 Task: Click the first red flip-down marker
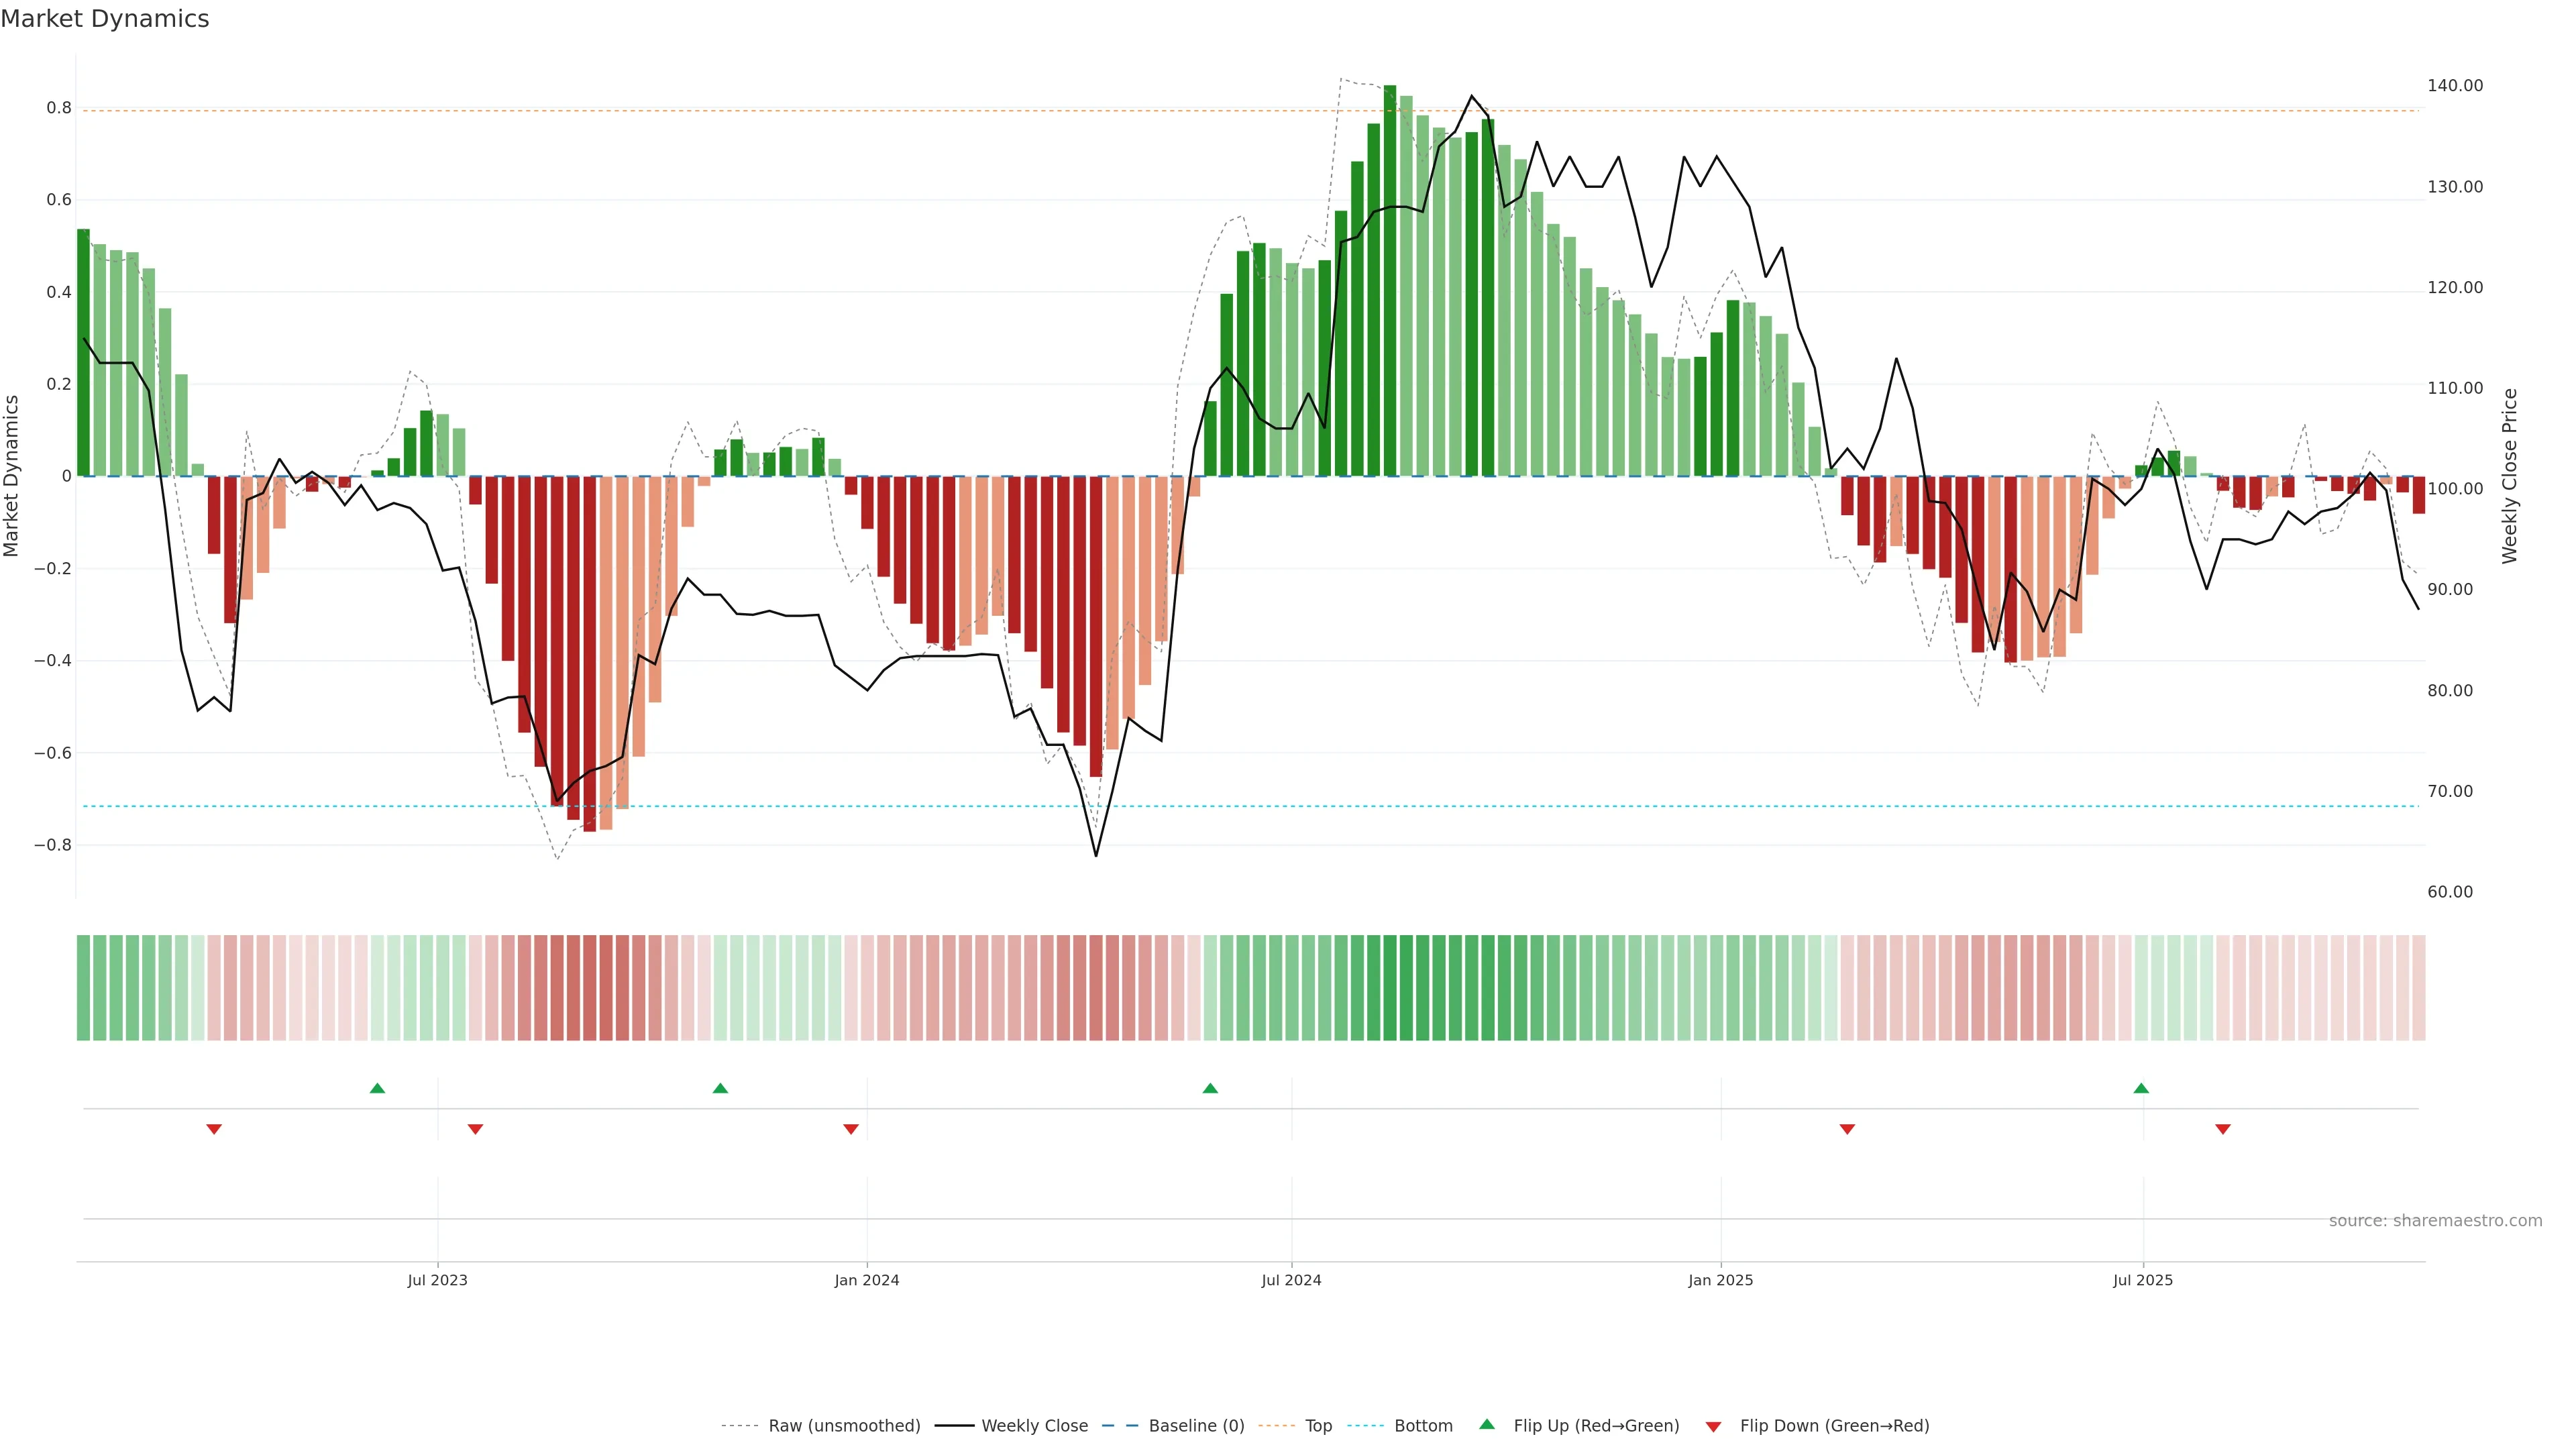(x=214, y=1129)
